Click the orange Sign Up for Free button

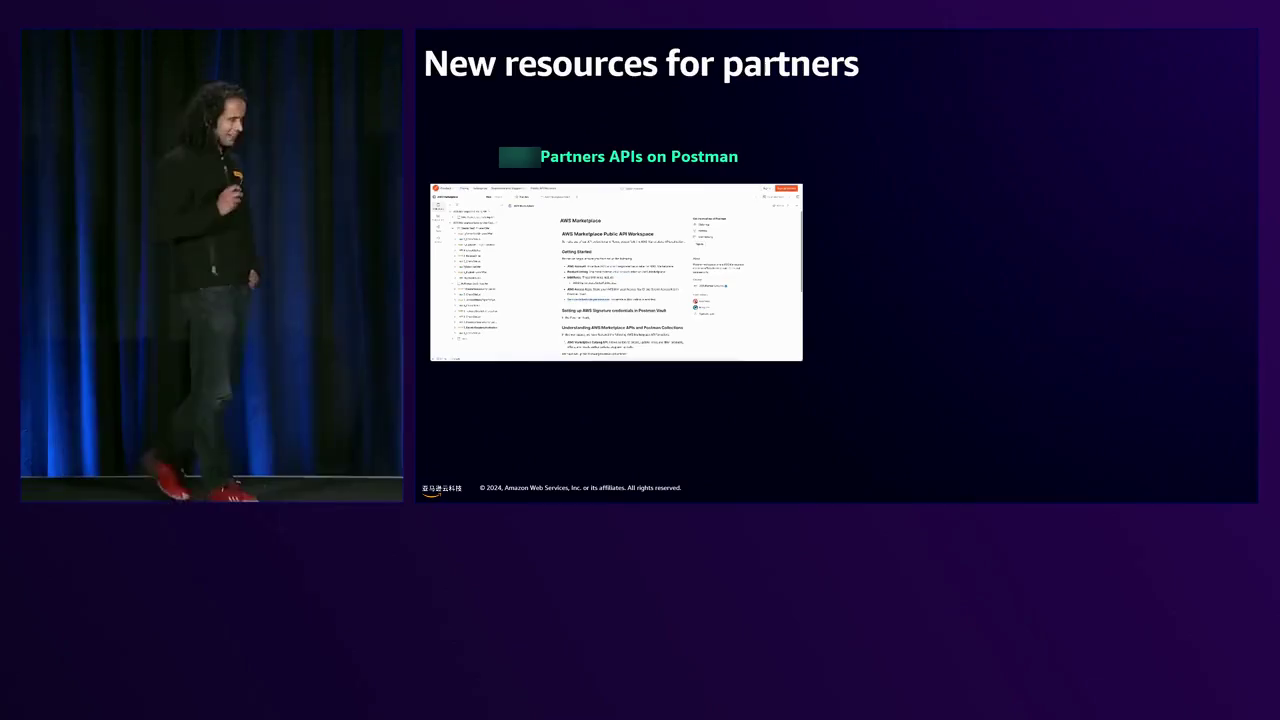point(787,188)
